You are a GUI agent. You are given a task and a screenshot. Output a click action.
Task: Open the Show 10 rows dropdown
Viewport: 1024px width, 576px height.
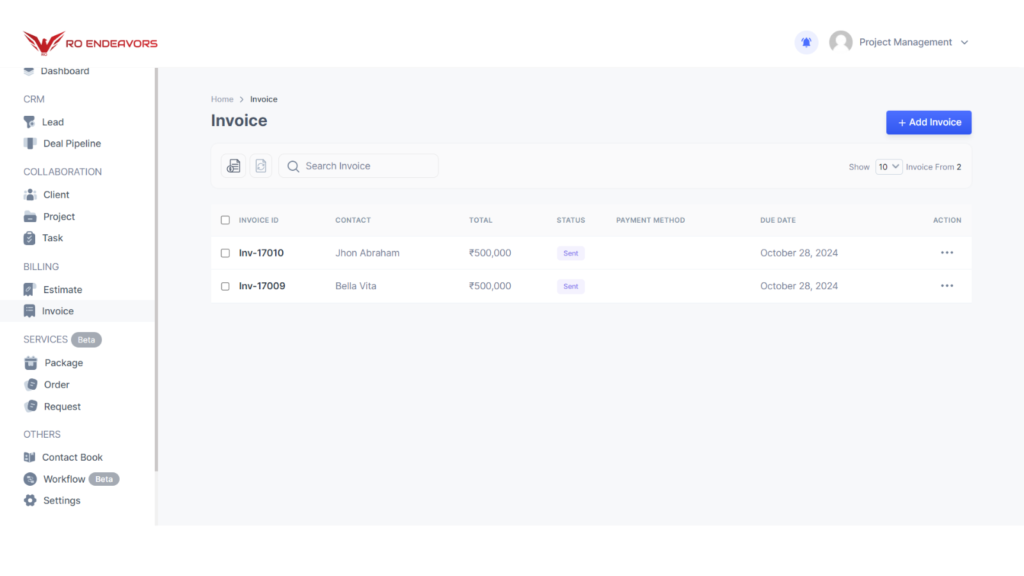[888, 167]
